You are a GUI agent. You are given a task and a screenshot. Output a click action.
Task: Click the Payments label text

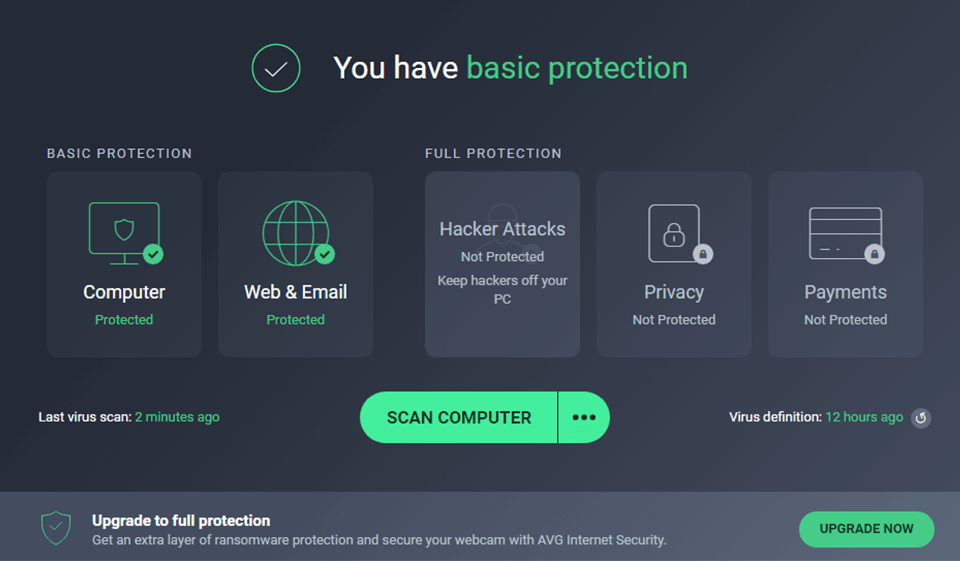click(845, 292)
